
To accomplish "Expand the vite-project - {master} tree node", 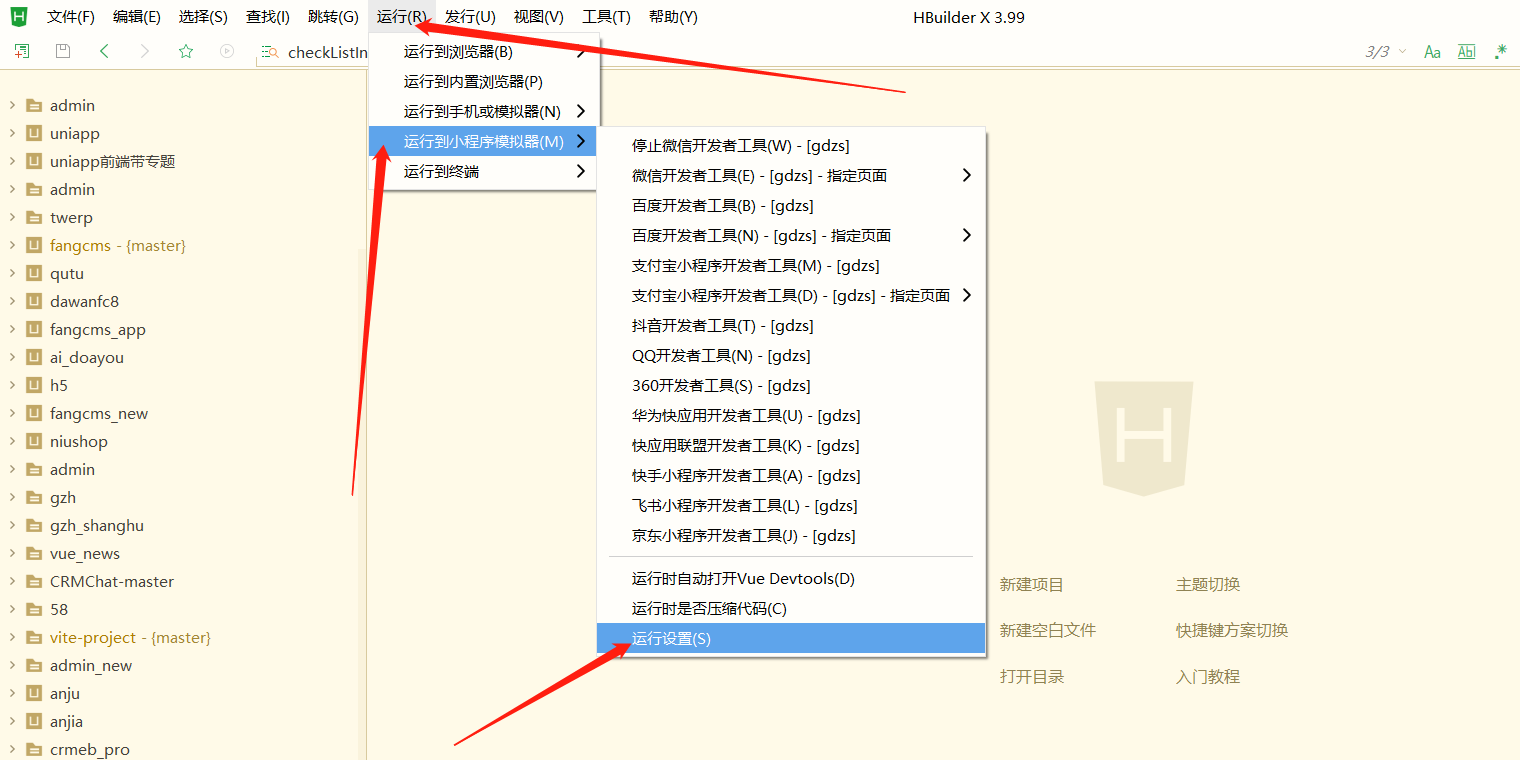I will click(x=12, y=637).
